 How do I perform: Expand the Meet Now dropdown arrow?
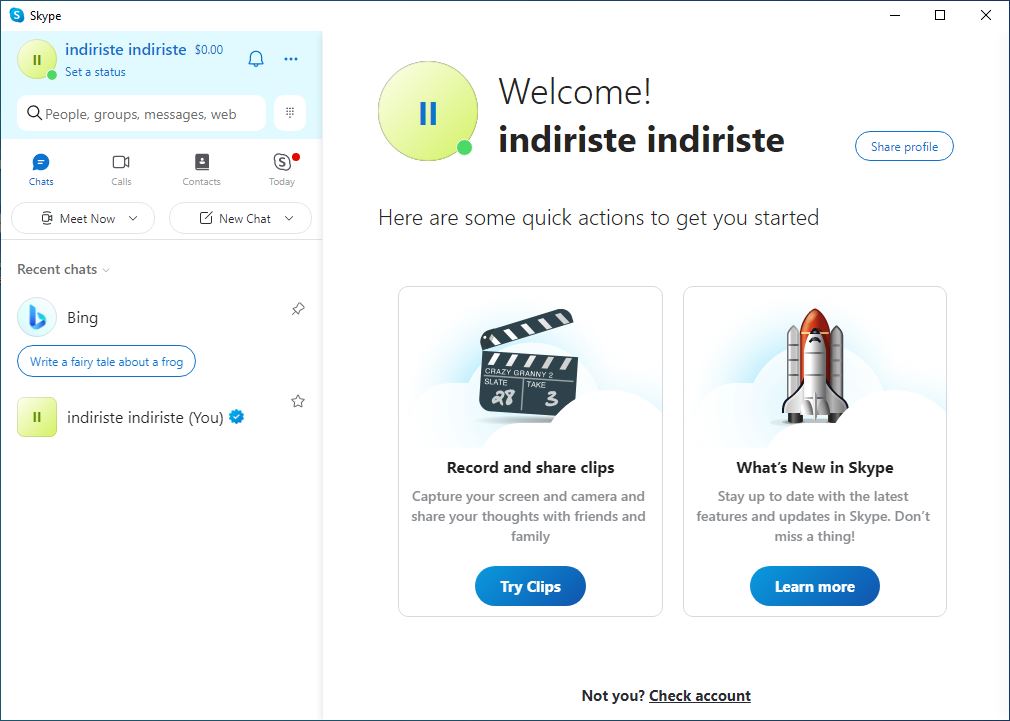133,218
